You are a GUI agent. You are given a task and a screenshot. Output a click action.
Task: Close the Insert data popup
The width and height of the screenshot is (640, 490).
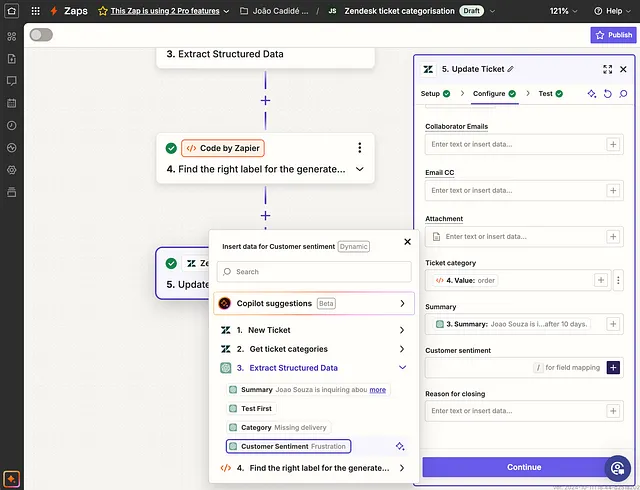(x=407, y=242)
